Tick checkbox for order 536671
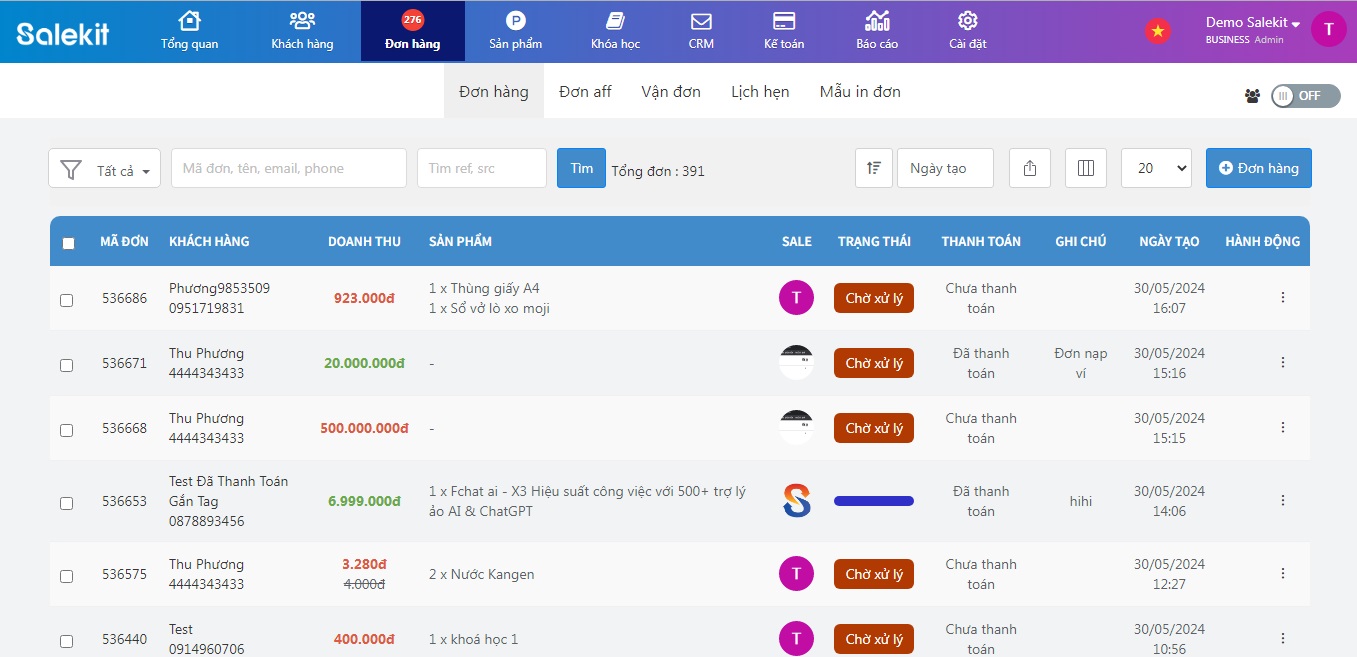The width and height of the screenshot is (1357, 657). [x=67, y=365]
